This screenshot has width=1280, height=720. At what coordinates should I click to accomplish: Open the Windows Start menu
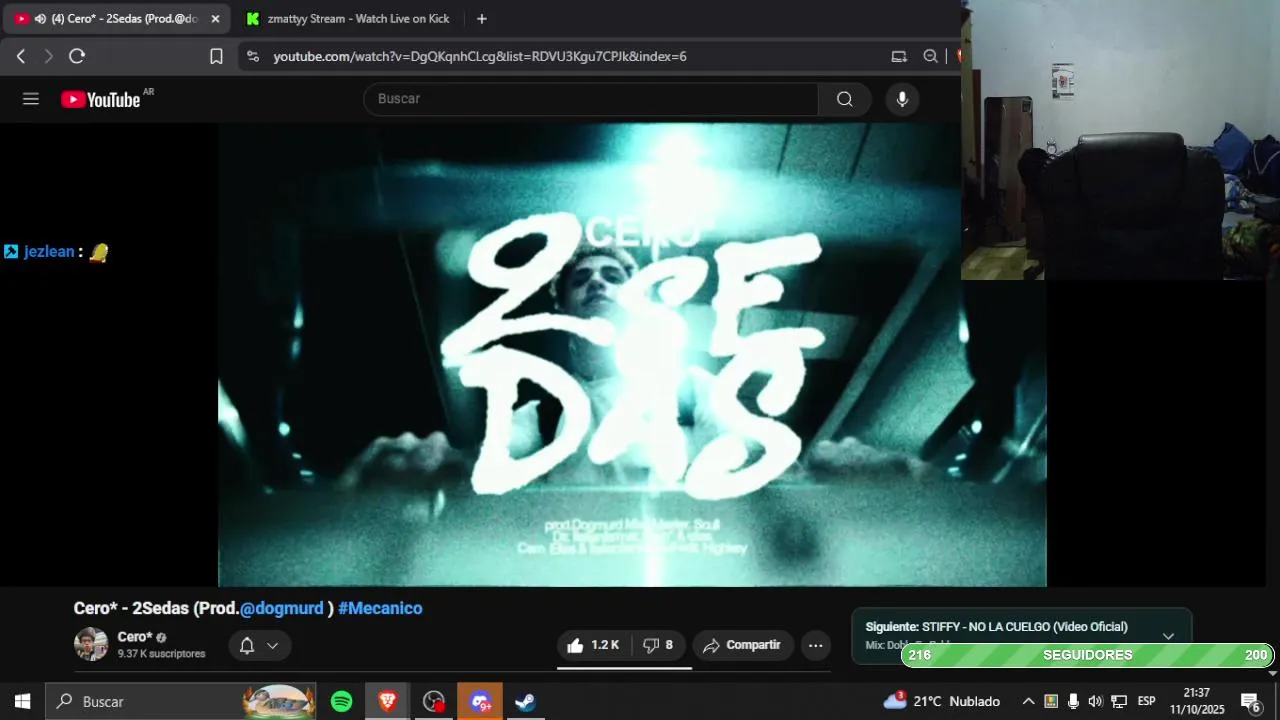pos(22,702)
